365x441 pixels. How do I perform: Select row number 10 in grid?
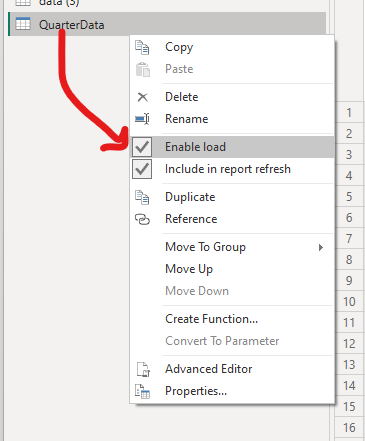pos(349,302)
